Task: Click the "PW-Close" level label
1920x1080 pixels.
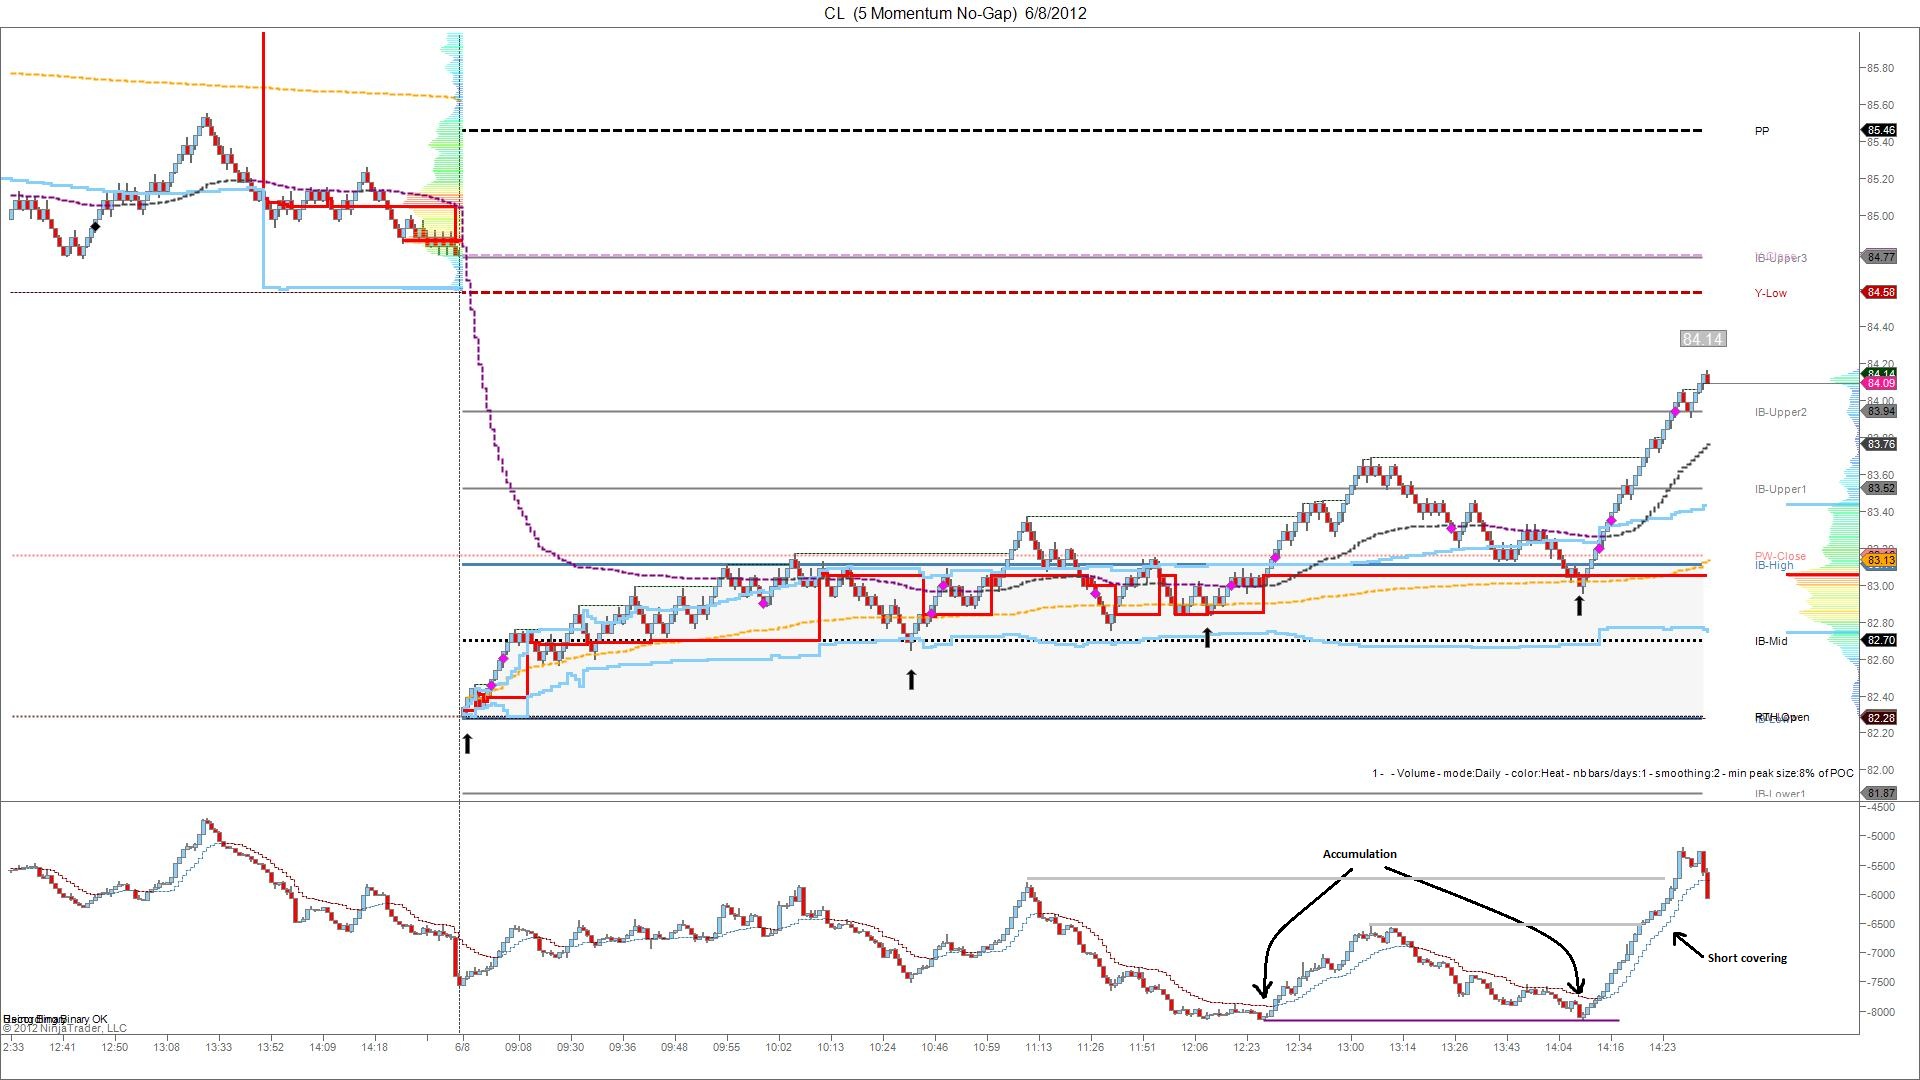Action: click(x=1780, y=556)
